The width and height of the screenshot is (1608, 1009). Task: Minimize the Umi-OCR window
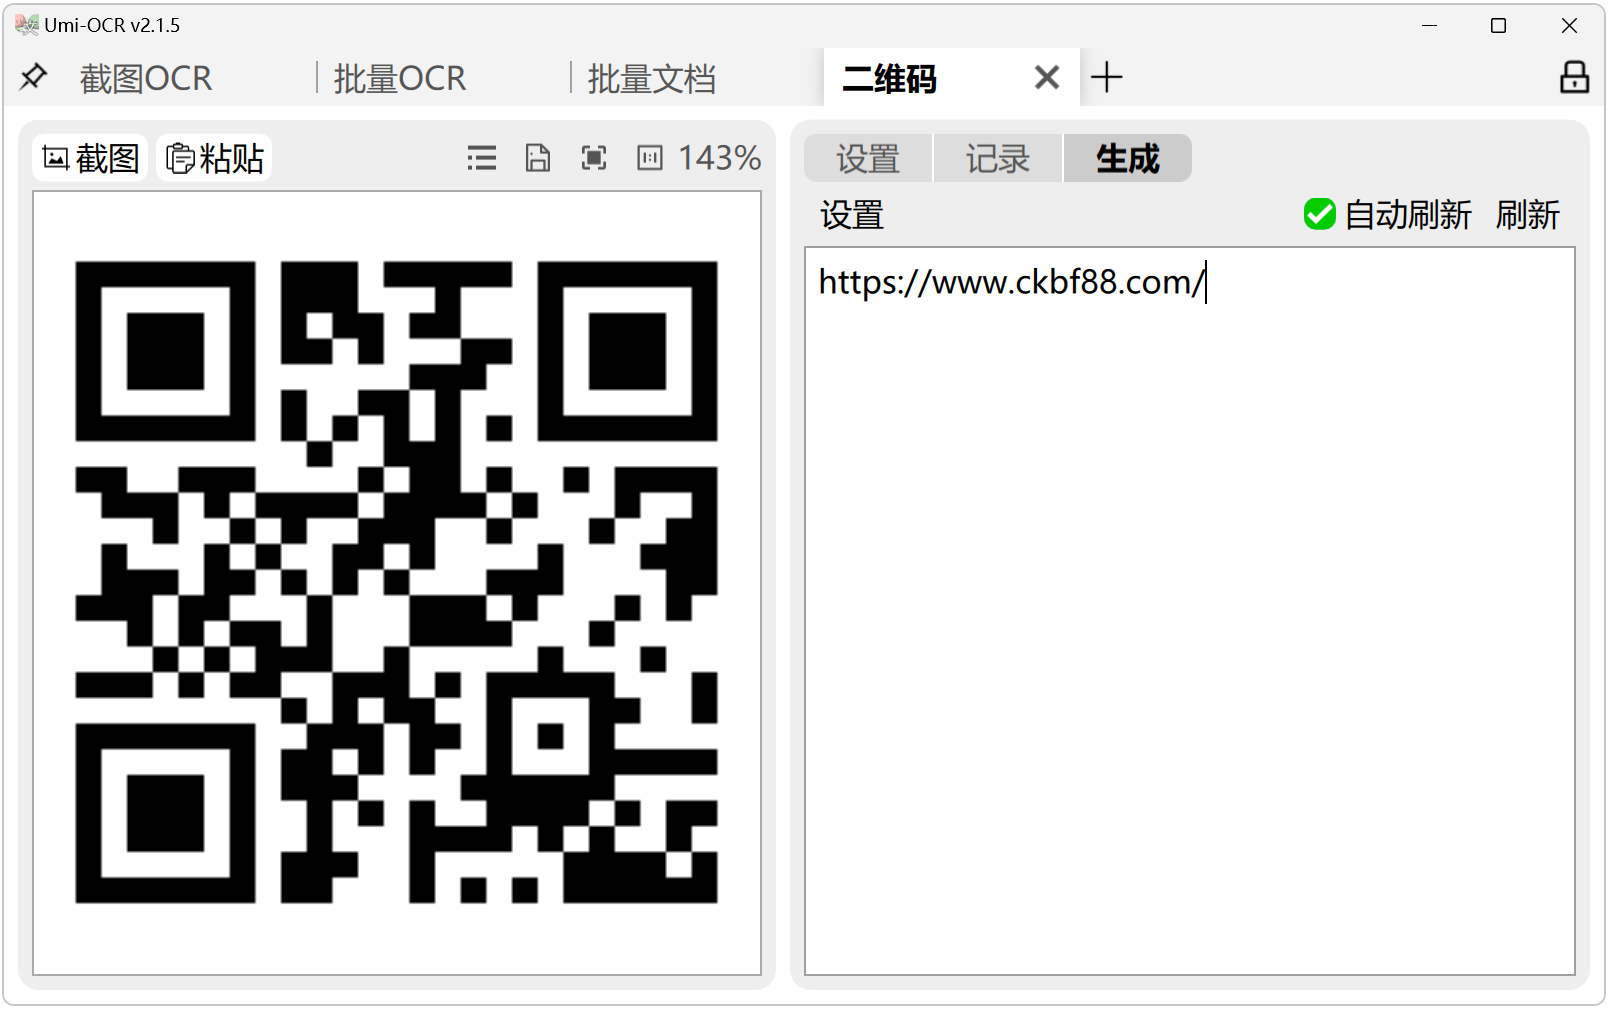click(1430, 26)
